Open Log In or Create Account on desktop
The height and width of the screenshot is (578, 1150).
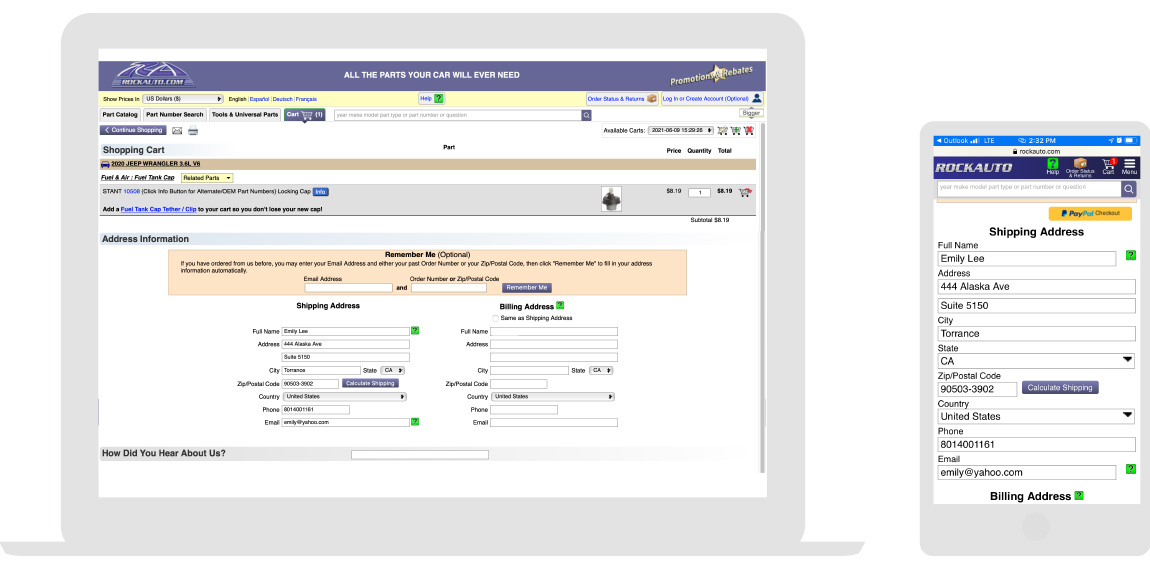click(x=712, y=98)
